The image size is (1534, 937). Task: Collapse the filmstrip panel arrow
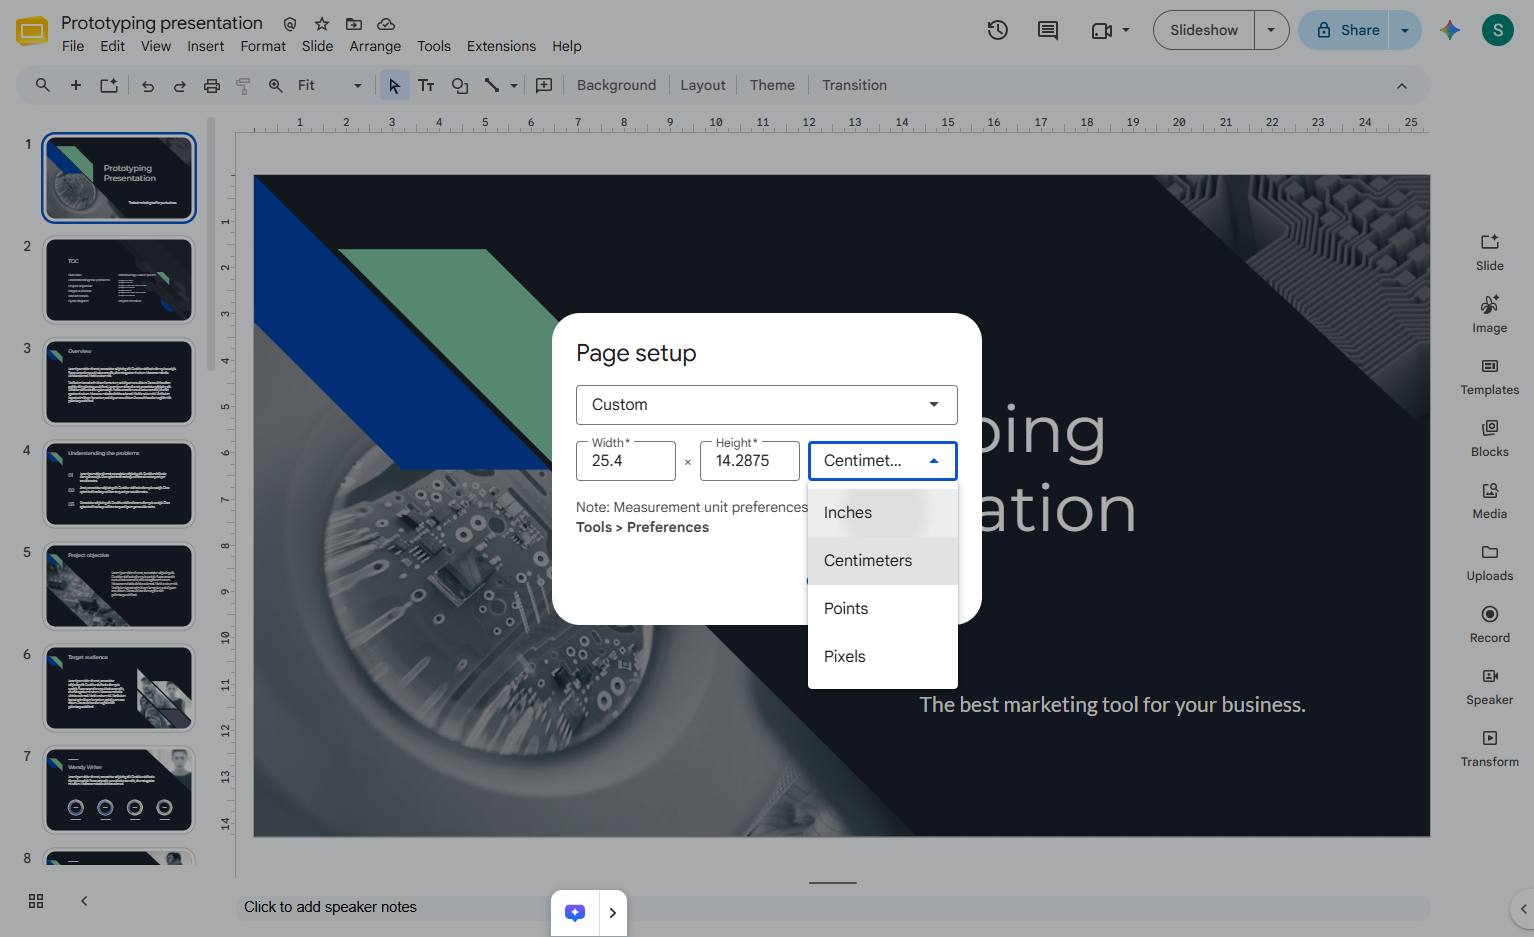coord(84,901)
